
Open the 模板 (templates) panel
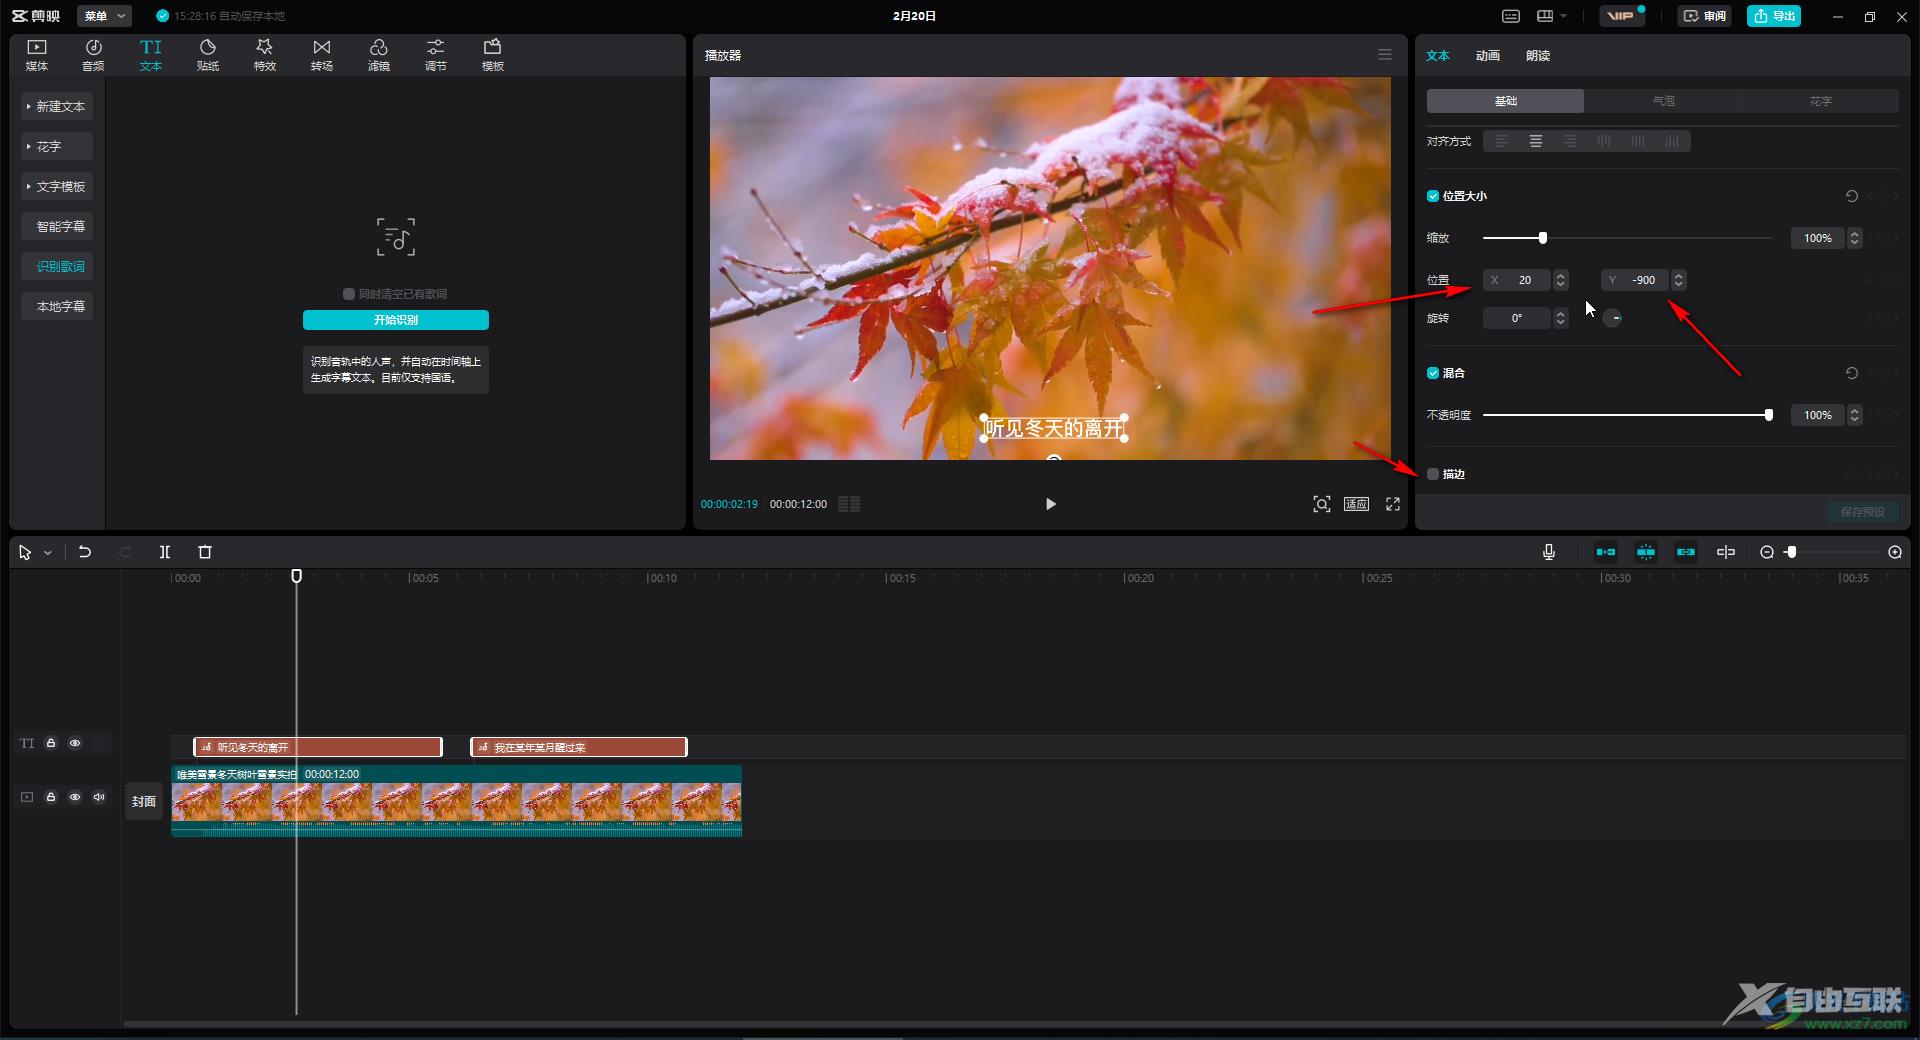coord(493,55)
